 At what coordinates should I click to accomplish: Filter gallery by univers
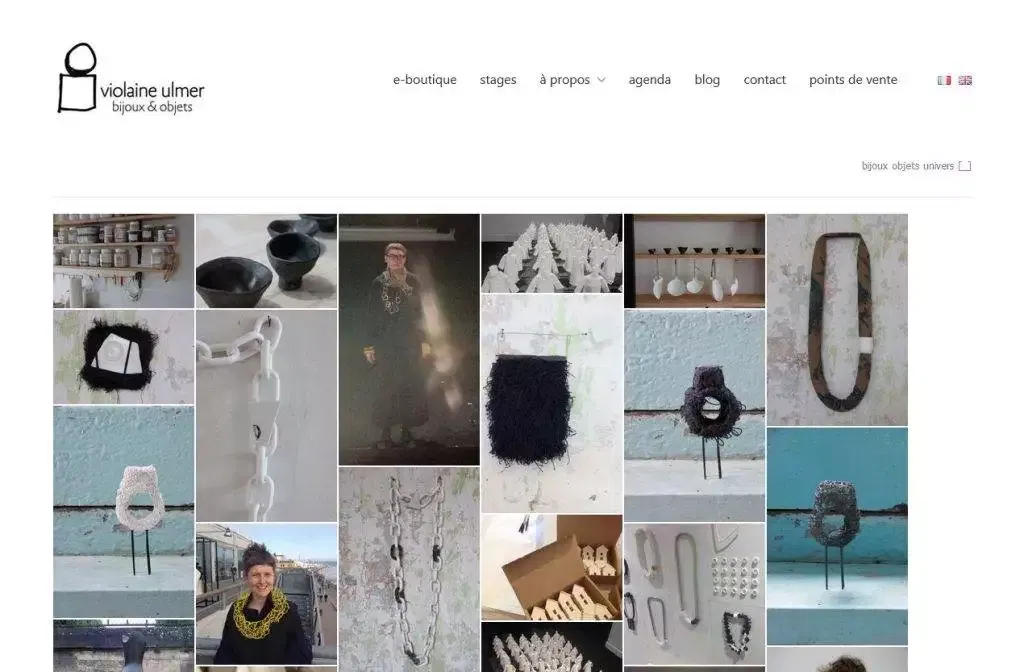(938, 166)
